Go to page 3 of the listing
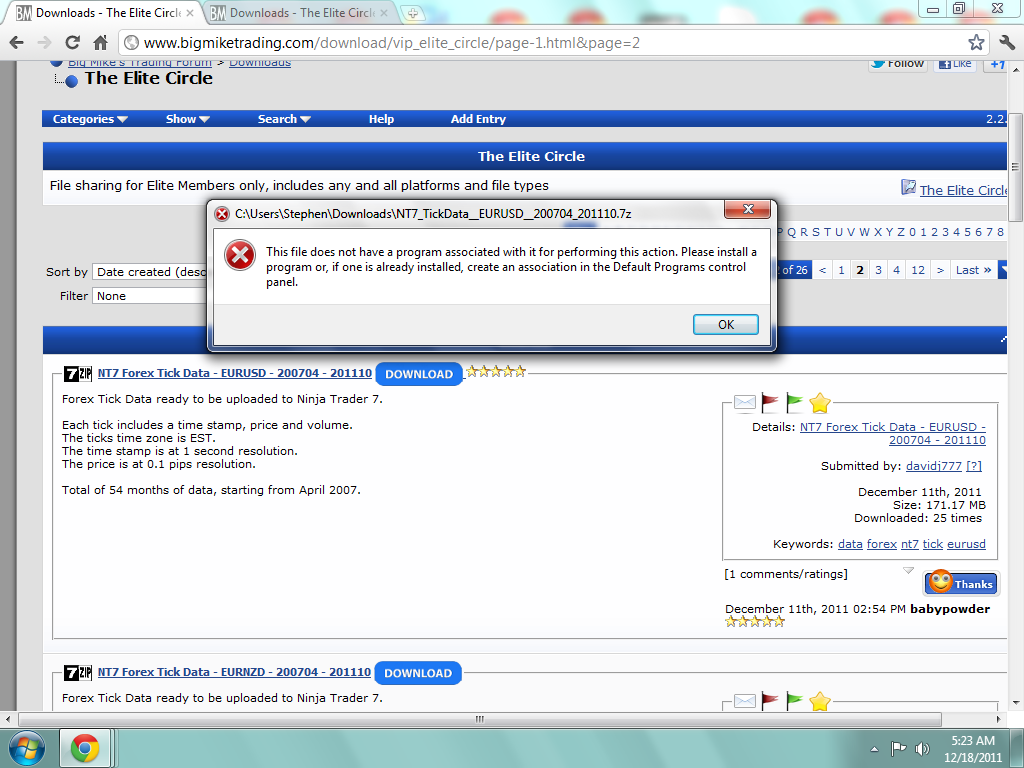The height and width of the screenshot is (768, 1024). 878,270
